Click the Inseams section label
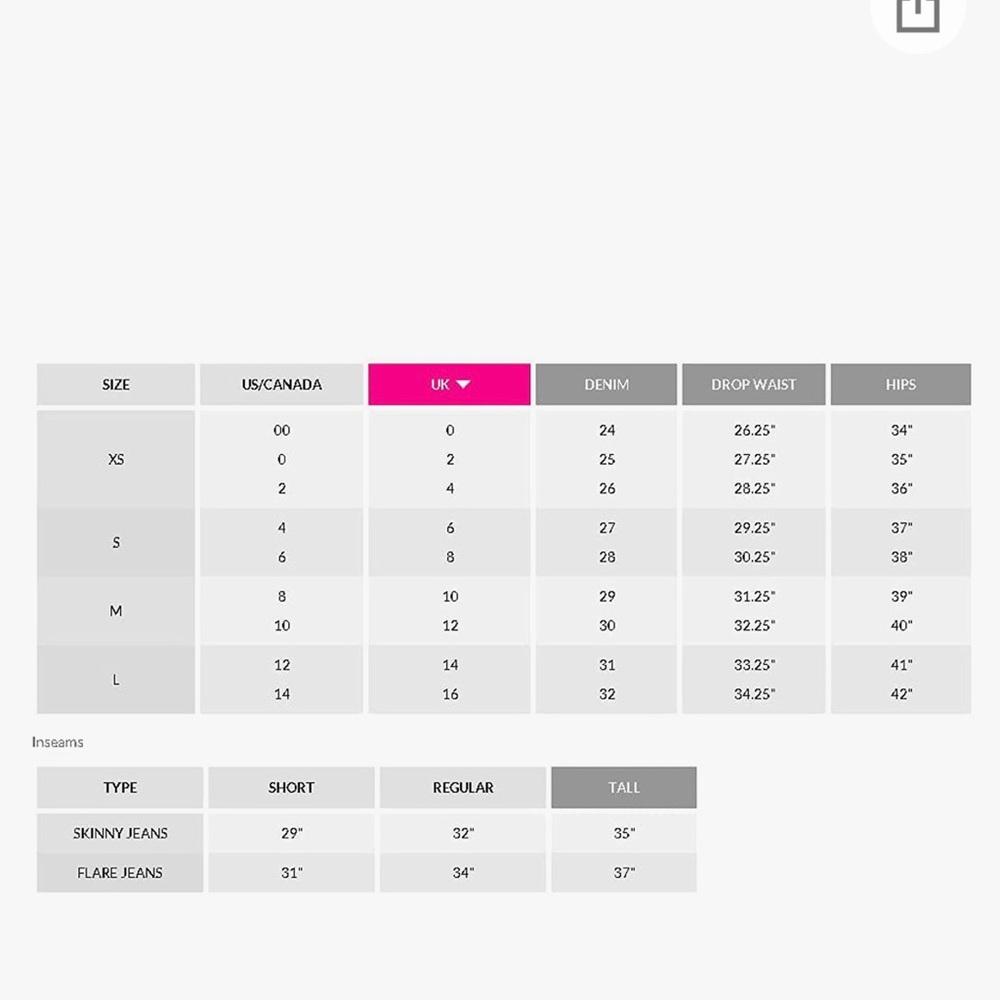The height and width of the screenshot is (1000, 1000). [57, 742]
